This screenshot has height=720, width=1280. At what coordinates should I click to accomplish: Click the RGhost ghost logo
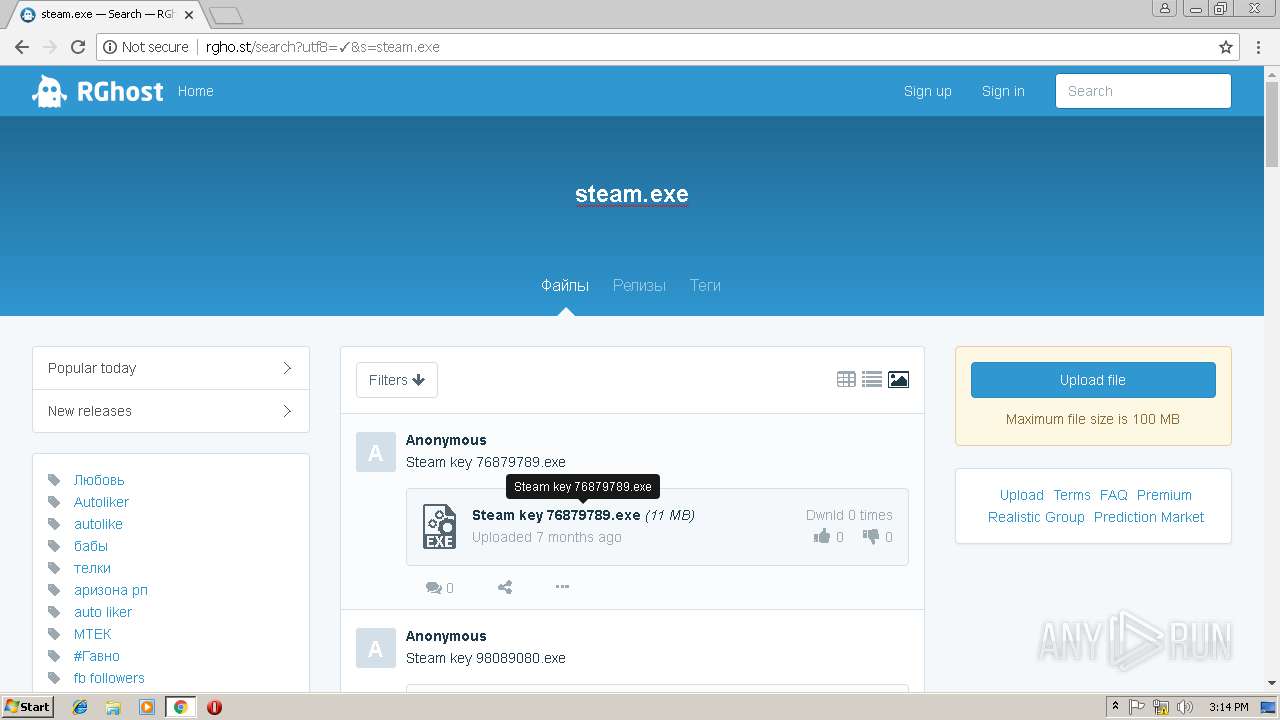[49, 91]
